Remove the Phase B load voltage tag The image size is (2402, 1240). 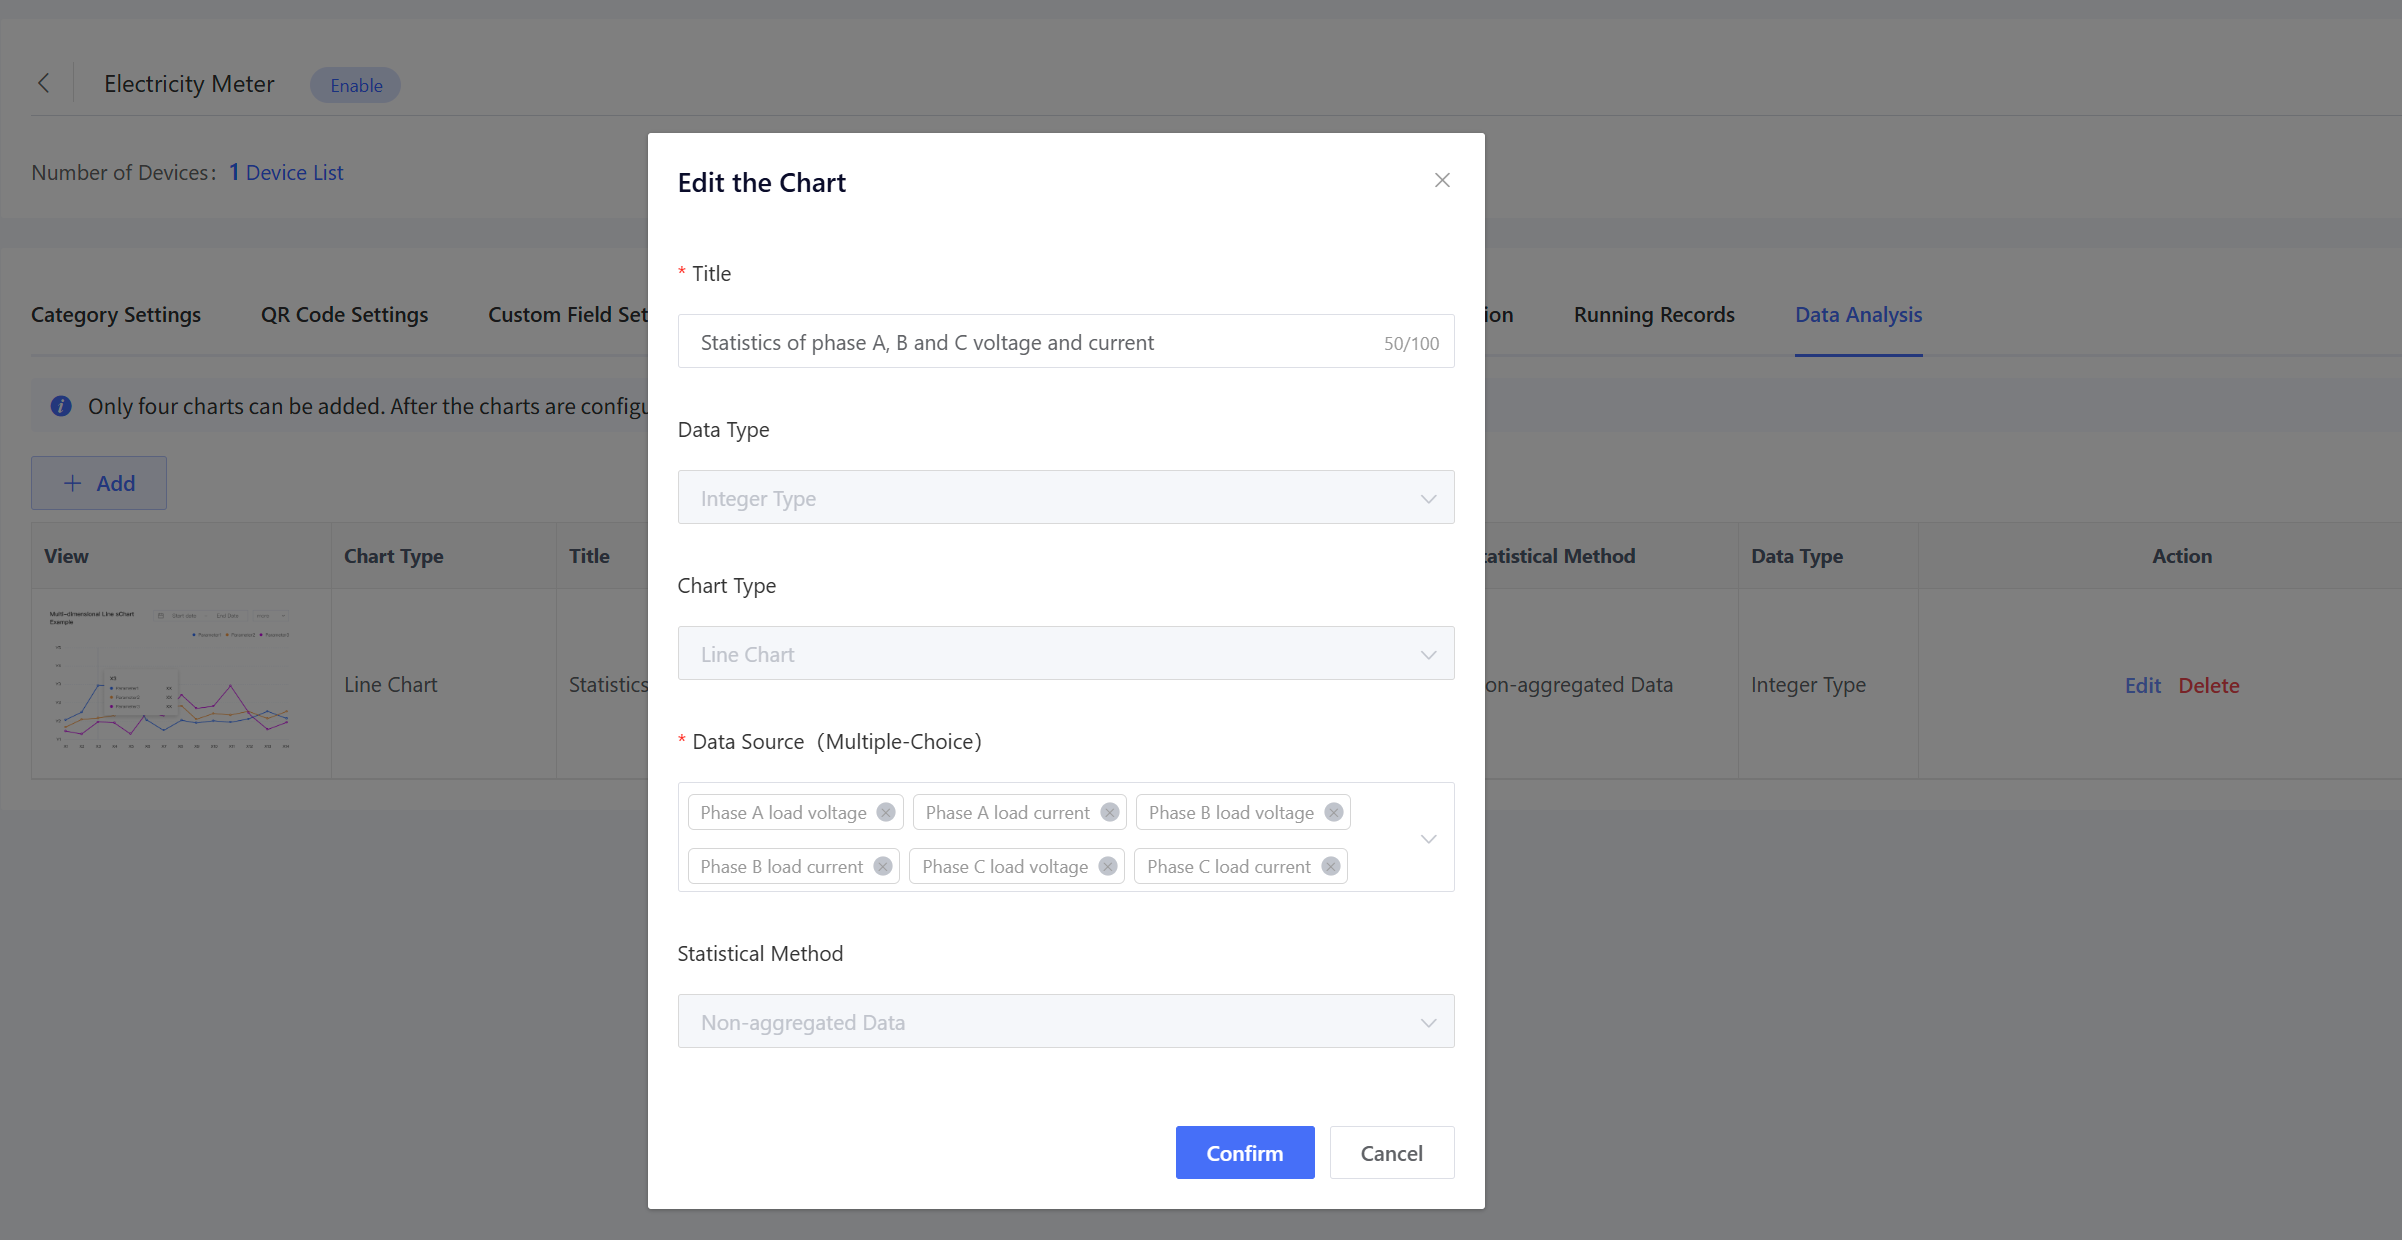(x=1334, y=812)
